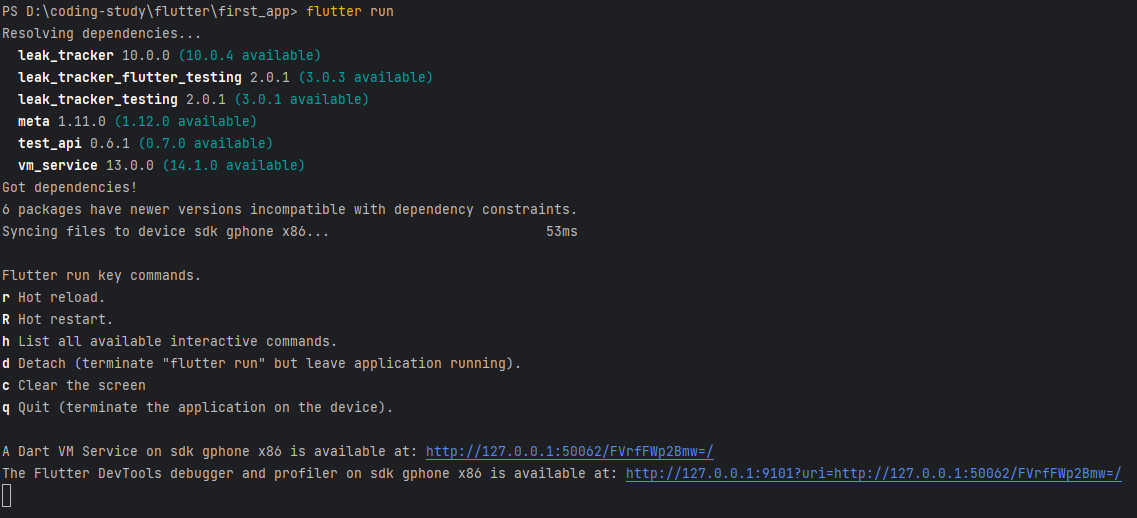Image resolution: width=1137 pixels, height=518 pixels.
Task: Click the 'Resolving dependencies...' line
Action: (102, 33)
